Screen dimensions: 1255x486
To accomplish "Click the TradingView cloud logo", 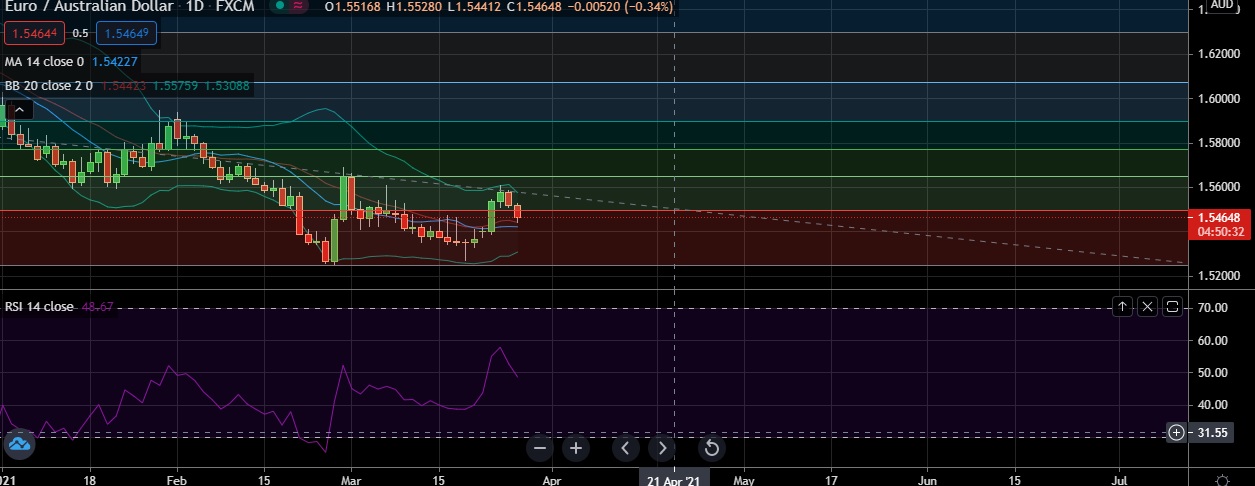I will 19,445.
